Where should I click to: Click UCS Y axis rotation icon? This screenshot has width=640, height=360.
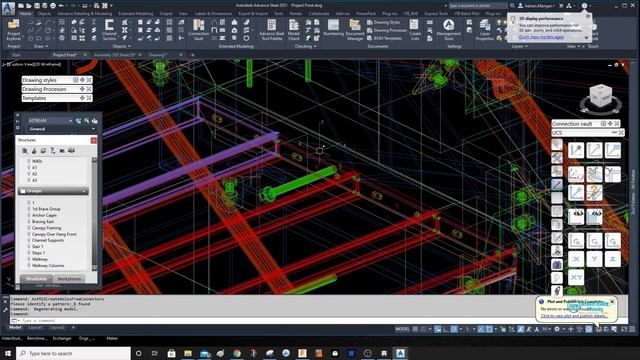pos(594,259)
